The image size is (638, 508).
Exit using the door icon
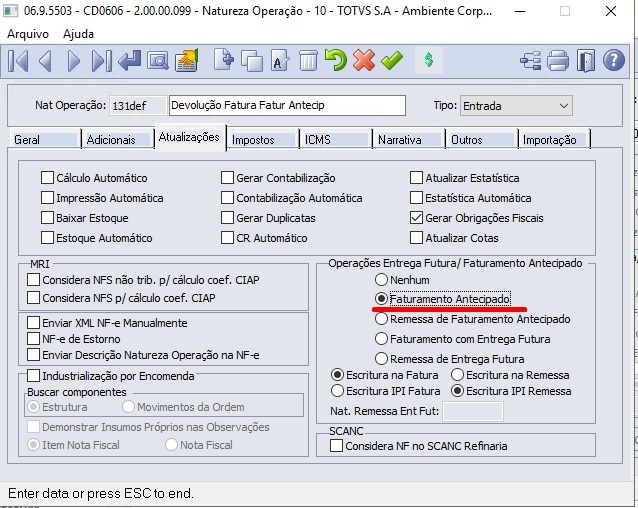(586, 61)
